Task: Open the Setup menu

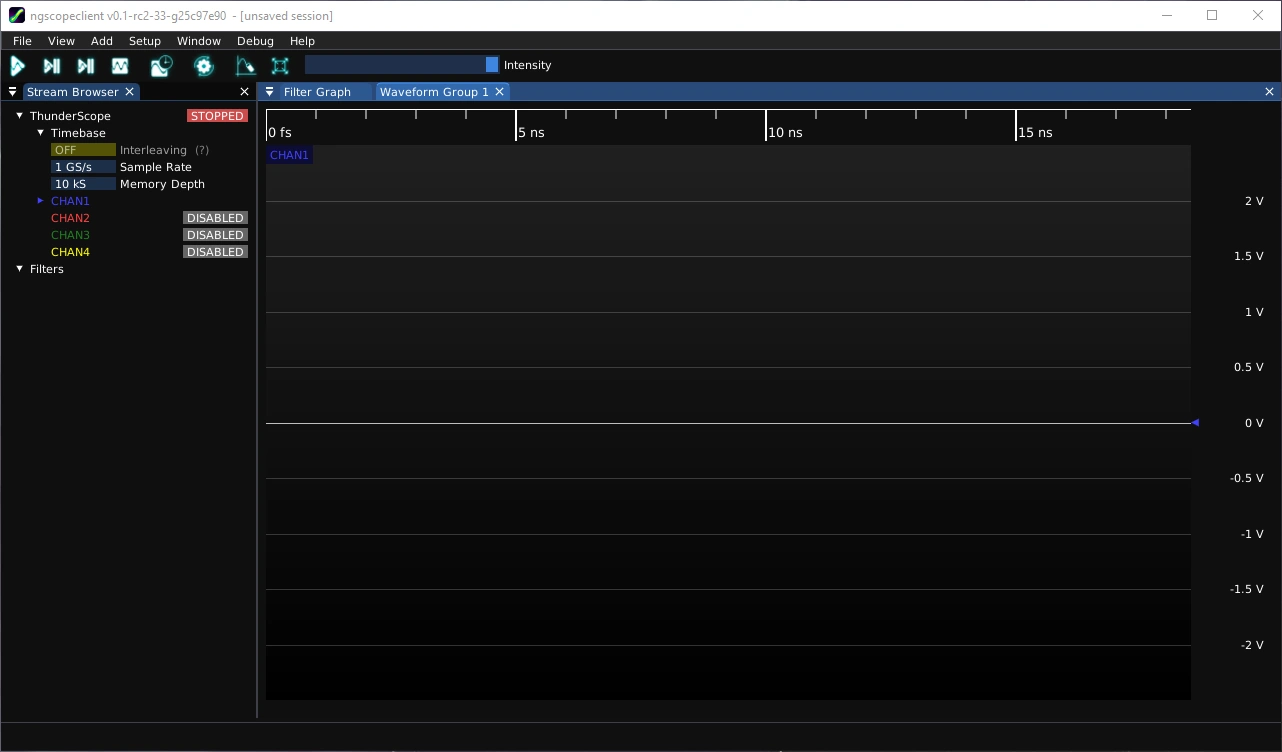Action: pos(144,41)
